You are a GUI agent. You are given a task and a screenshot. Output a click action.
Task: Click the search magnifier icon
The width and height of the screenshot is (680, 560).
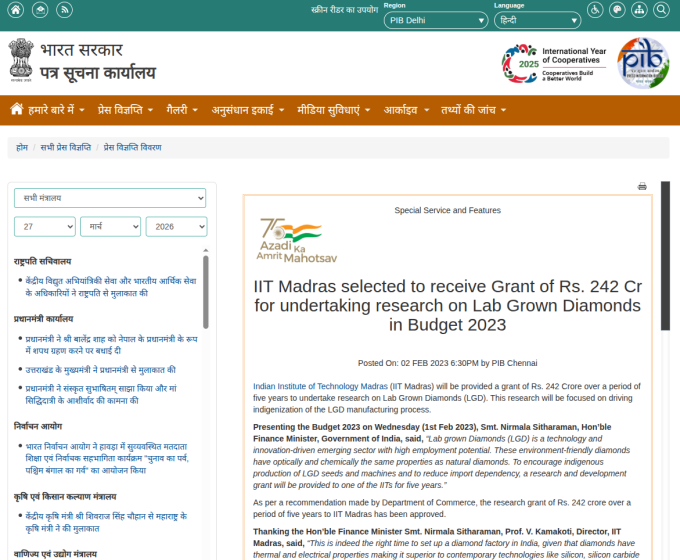coord(661,10)
